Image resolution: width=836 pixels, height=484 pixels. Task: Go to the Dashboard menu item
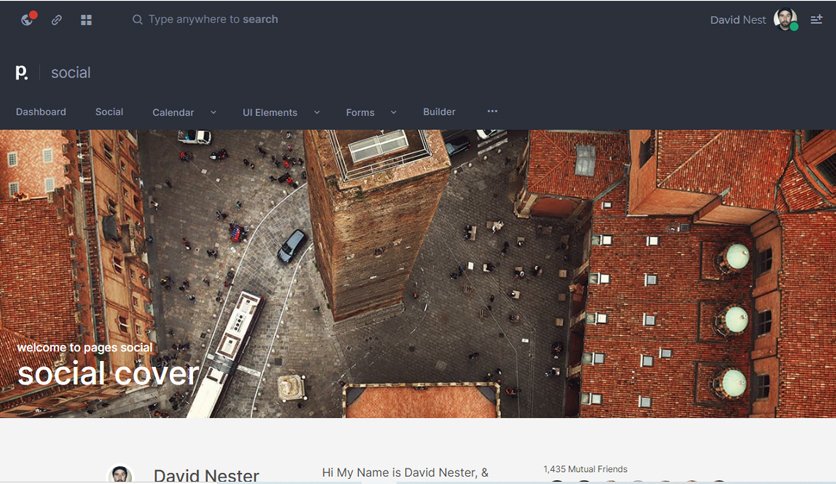pos(41,112)
